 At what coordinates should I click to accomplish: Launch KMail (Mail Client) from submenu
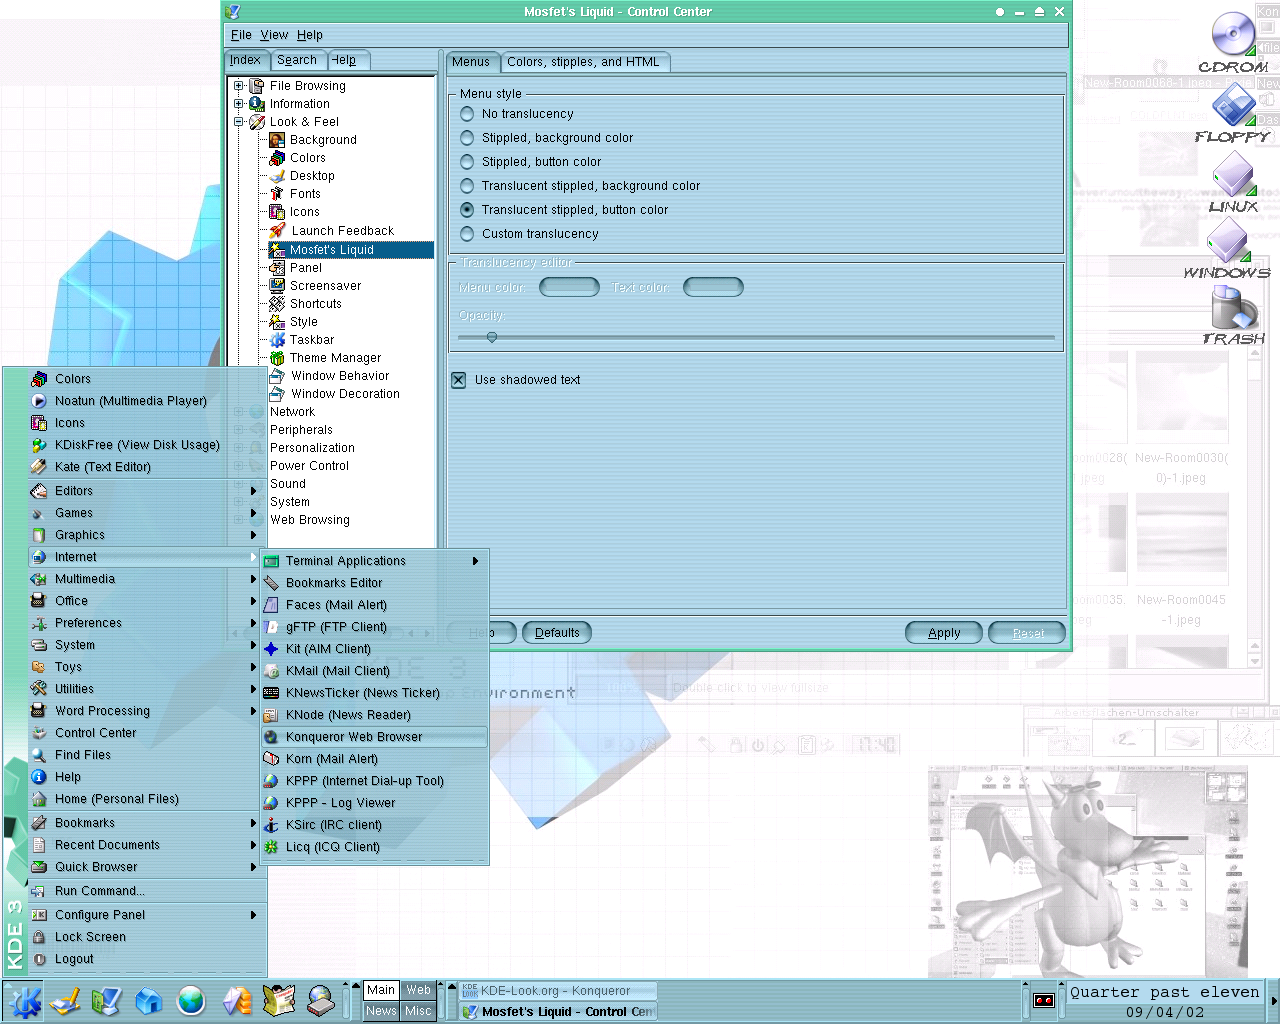click(x=374, y=671)
